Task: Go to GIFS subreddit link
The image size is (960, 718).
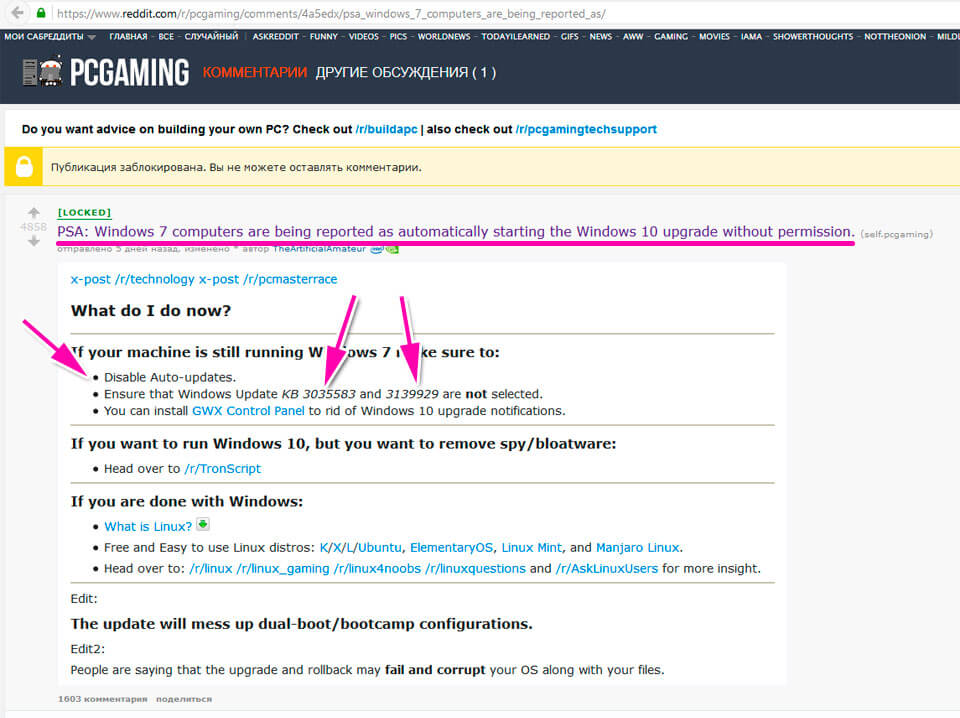Action: click(569, 37)
